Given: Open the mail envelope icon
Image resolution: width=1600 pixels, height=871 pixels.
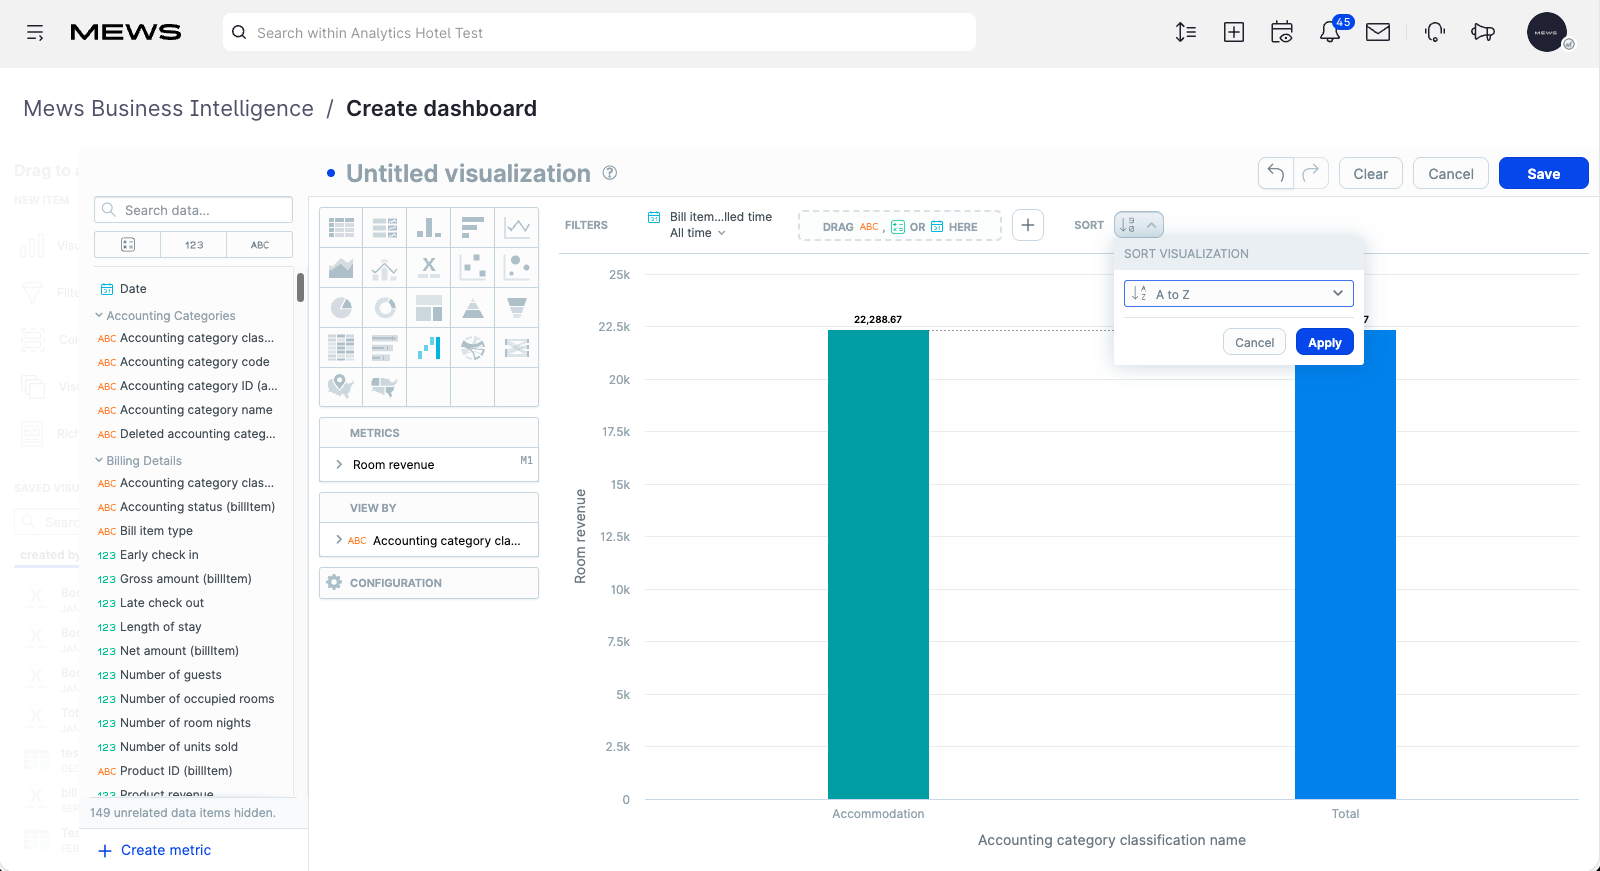Looking at the screenshot, I should click(1378, 32).
